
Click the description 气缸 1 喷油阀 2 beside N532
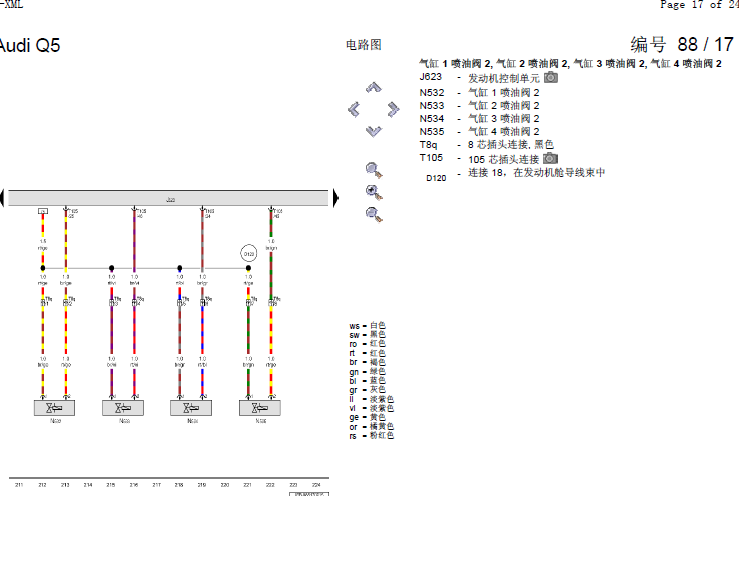click(x=503, y=93)
